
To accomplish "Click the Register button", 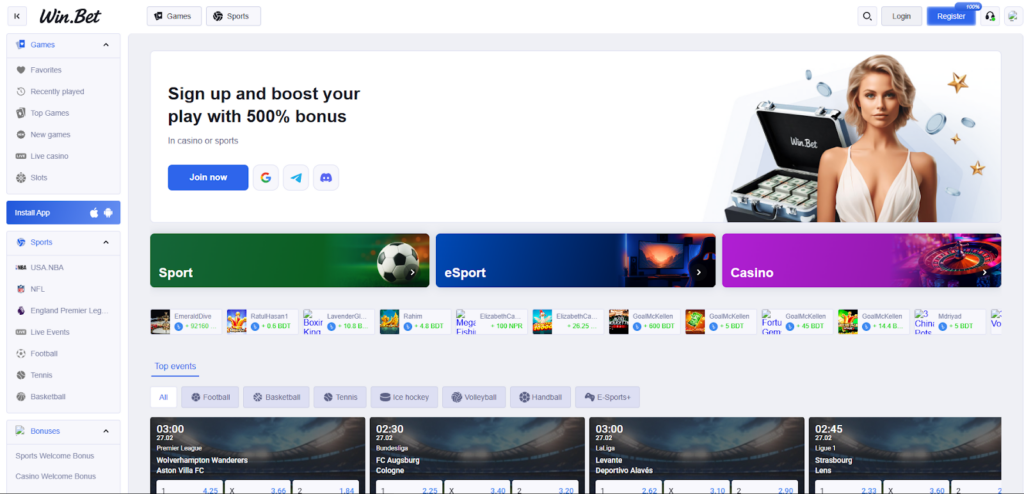I will (x=951, y=16).
